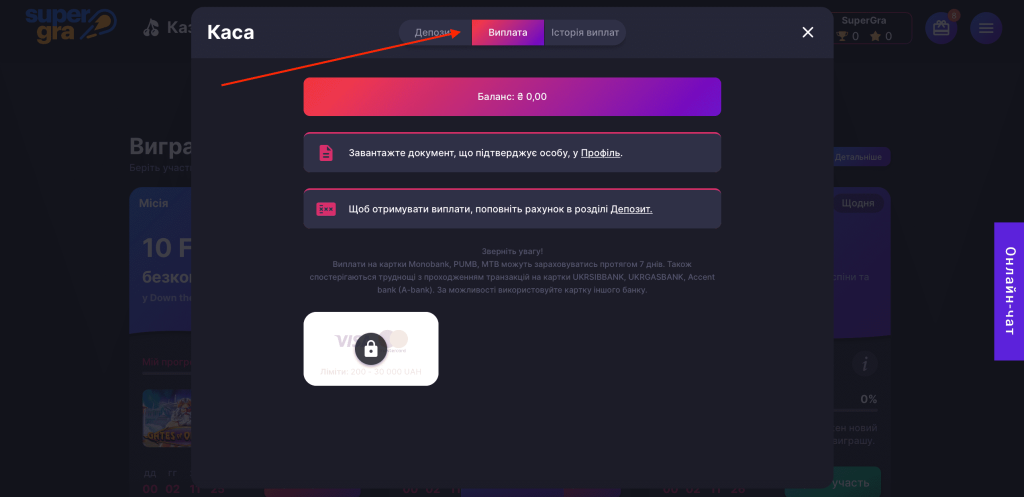
Task: Open the Депозит link in the notice
Action: click(x=631, y=209)
